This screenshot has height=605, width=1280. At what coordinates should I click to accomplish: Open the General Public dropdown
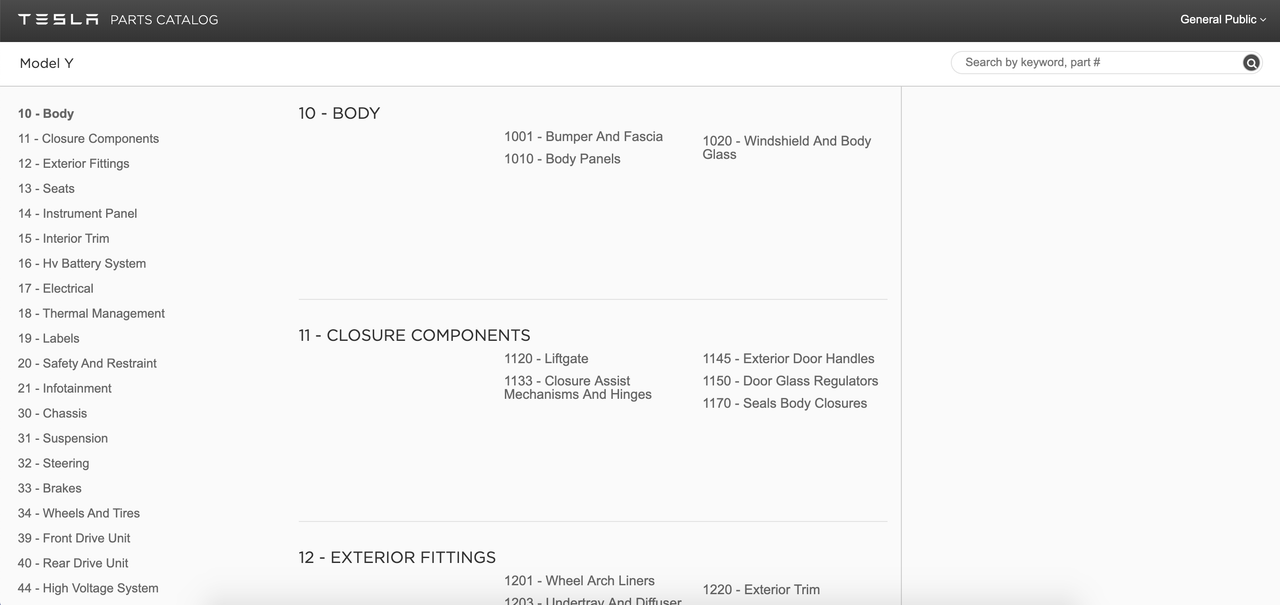[1223, 19]
